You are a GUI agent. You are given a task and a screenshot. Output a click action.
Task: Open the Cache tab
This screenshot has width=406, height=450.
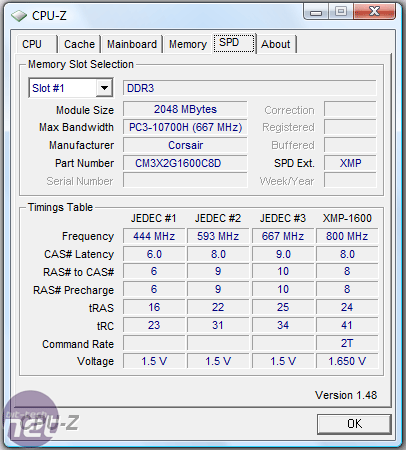point(79,44)
